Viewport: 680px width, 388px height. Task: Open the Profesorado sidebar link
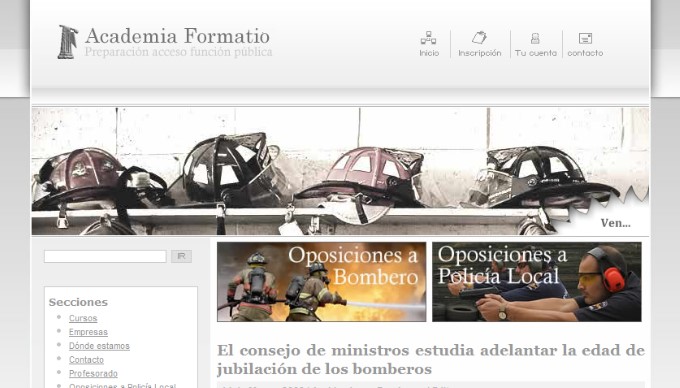click(x=93, y=374)
